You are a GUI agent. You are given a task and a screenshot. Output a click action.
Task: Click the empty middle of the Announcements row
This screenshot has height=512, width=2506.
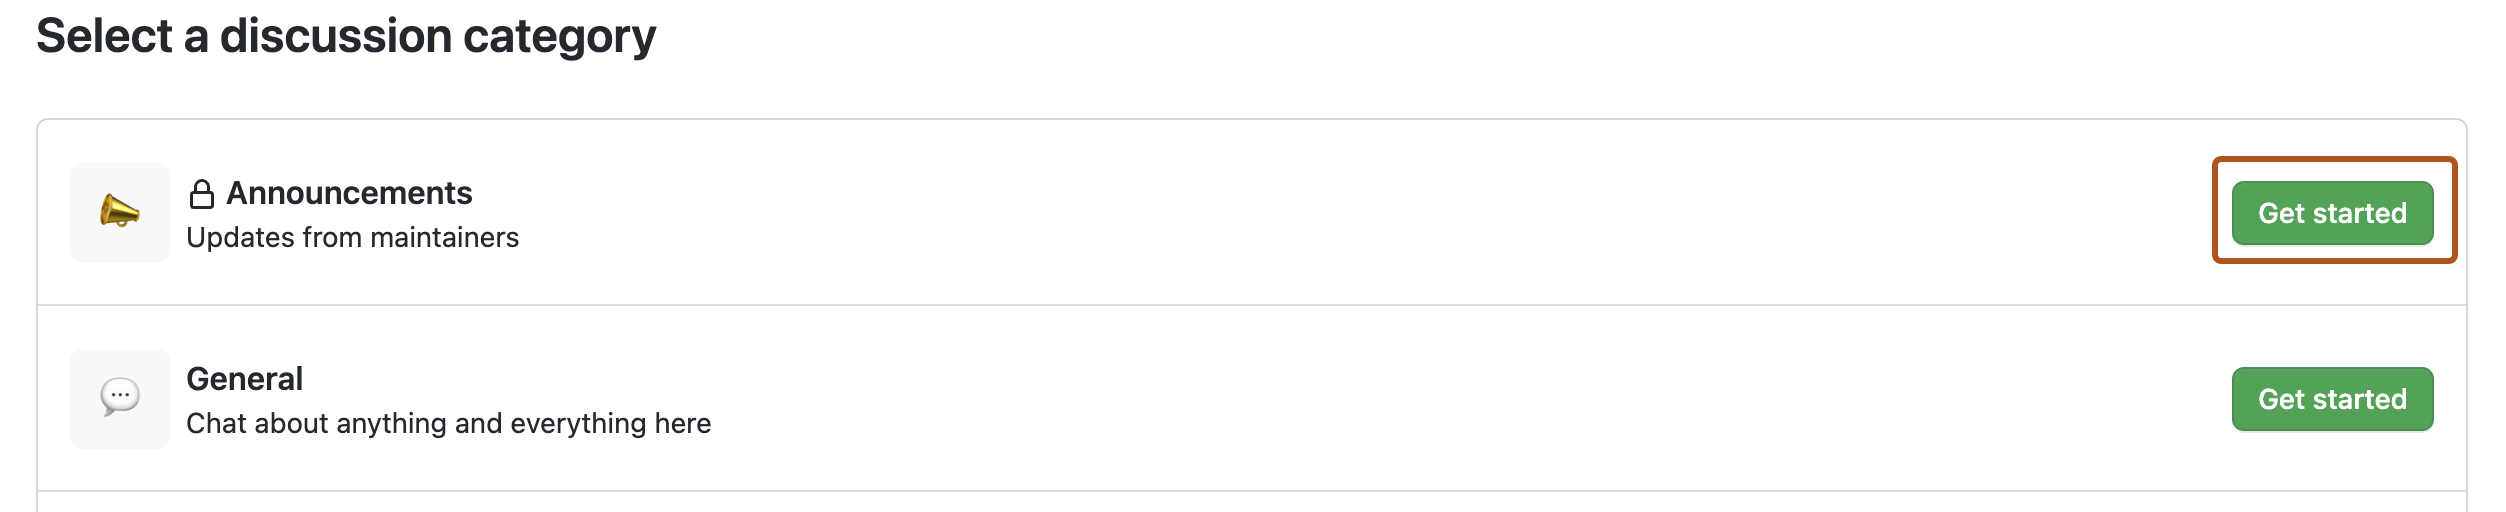1300,212
